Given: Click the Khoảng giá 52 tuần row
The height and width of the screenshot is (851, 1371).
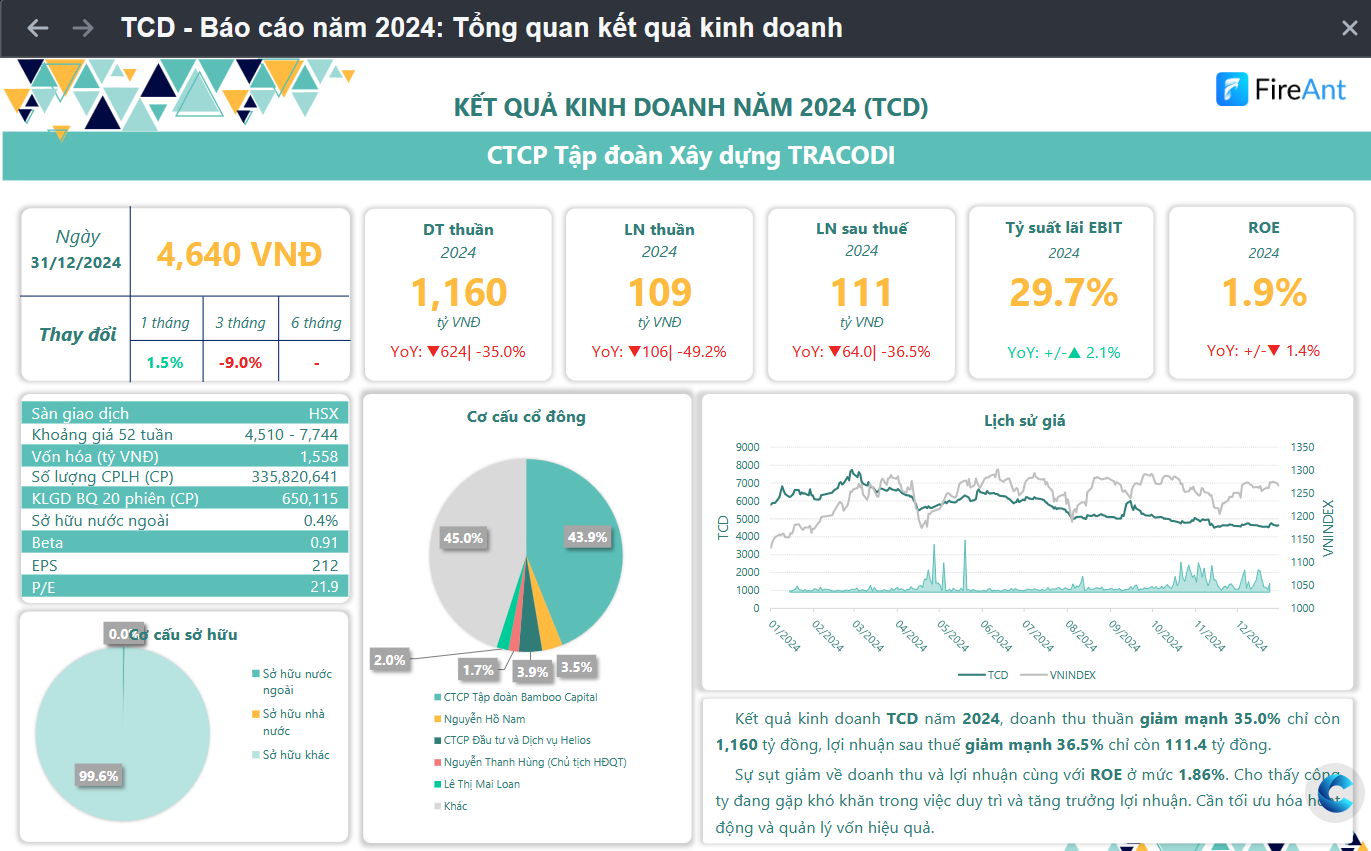Looking at the screenshot, I should tap(185, 434).
